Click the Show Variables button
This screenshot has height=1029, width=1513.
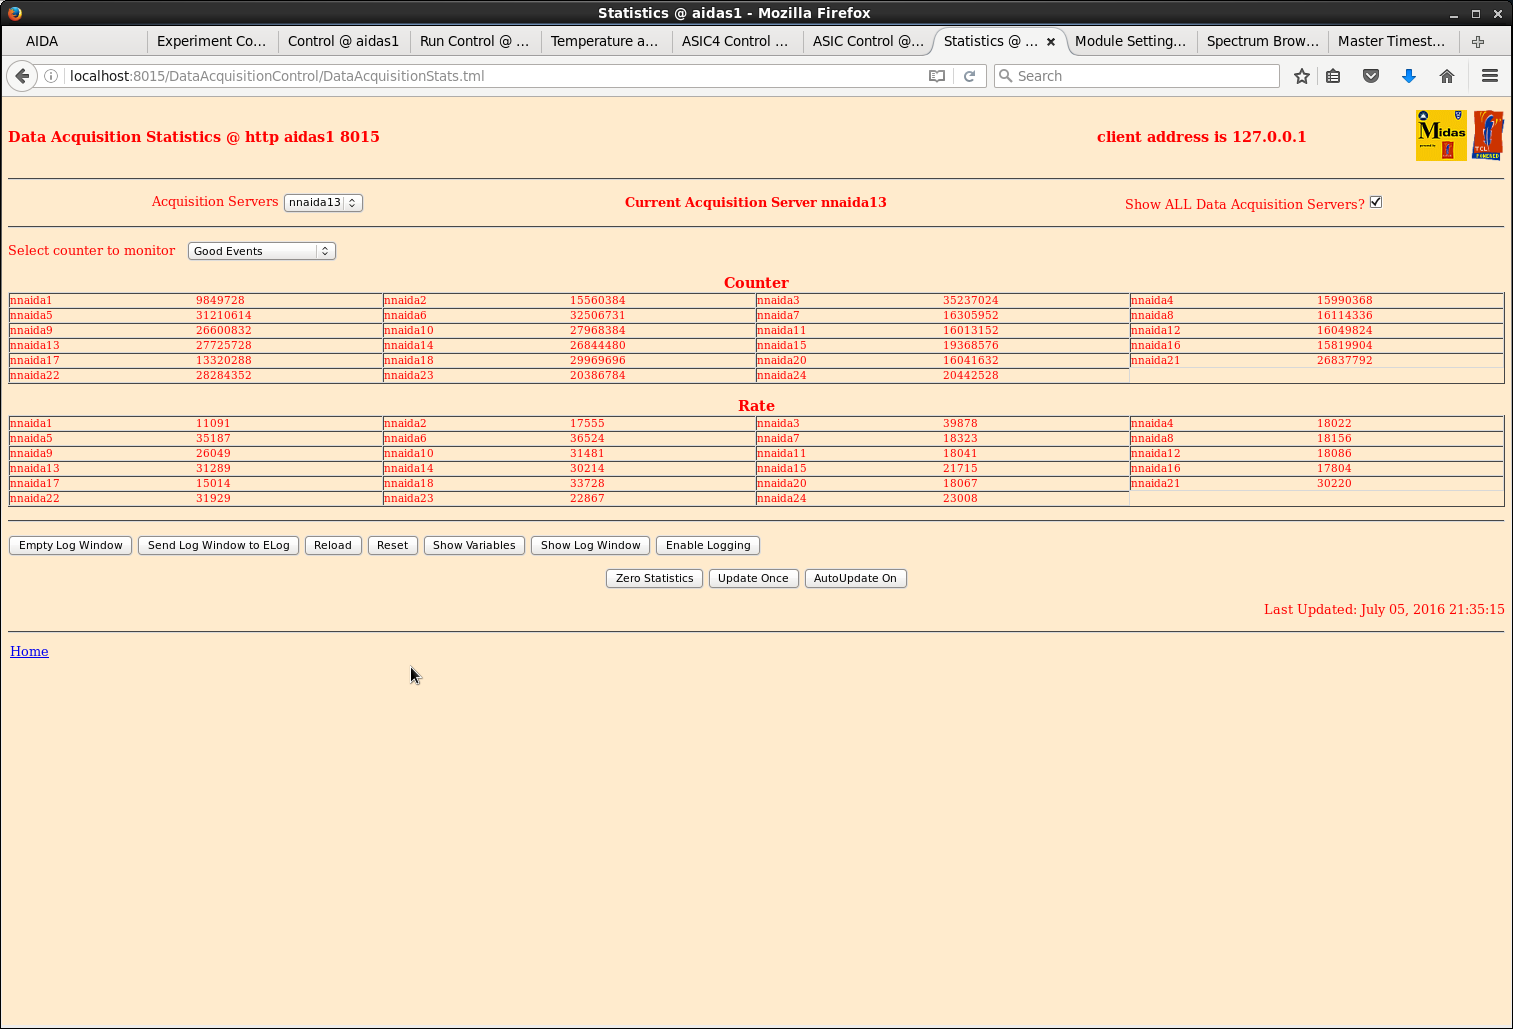(x=474, y=545)
